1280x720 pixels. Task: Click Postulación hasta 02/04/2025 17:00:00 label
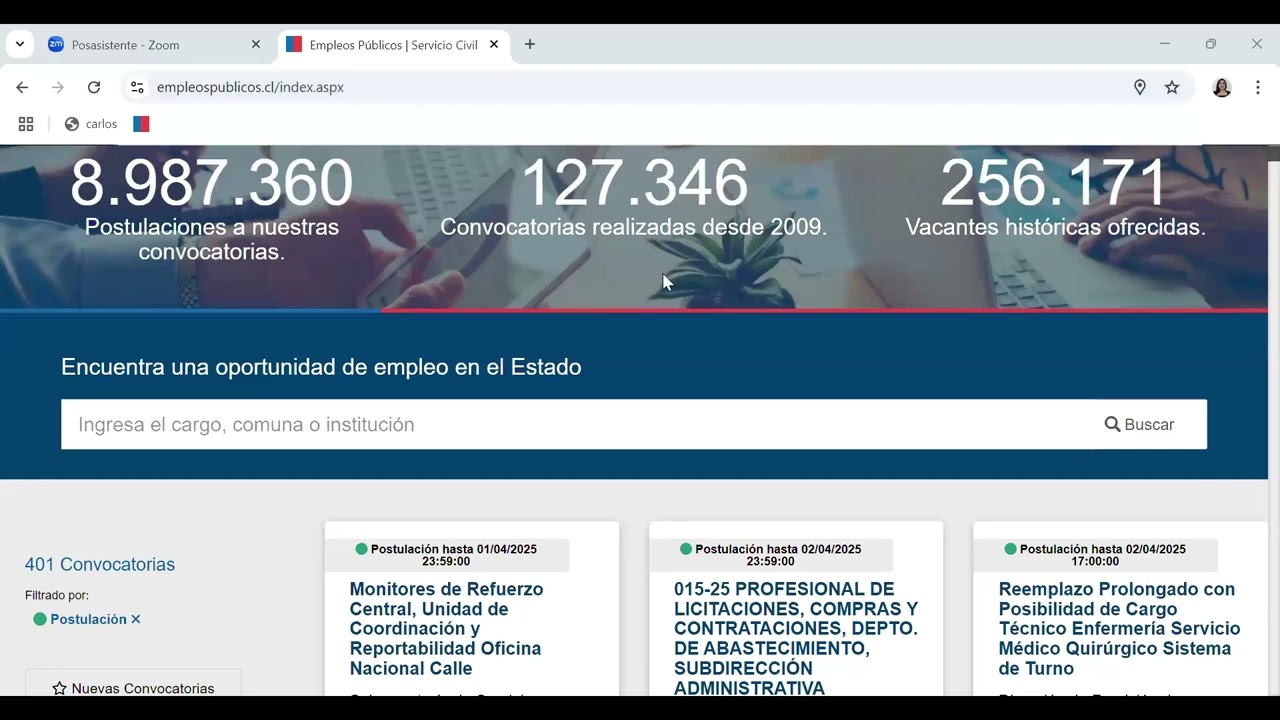(1095, 555)
